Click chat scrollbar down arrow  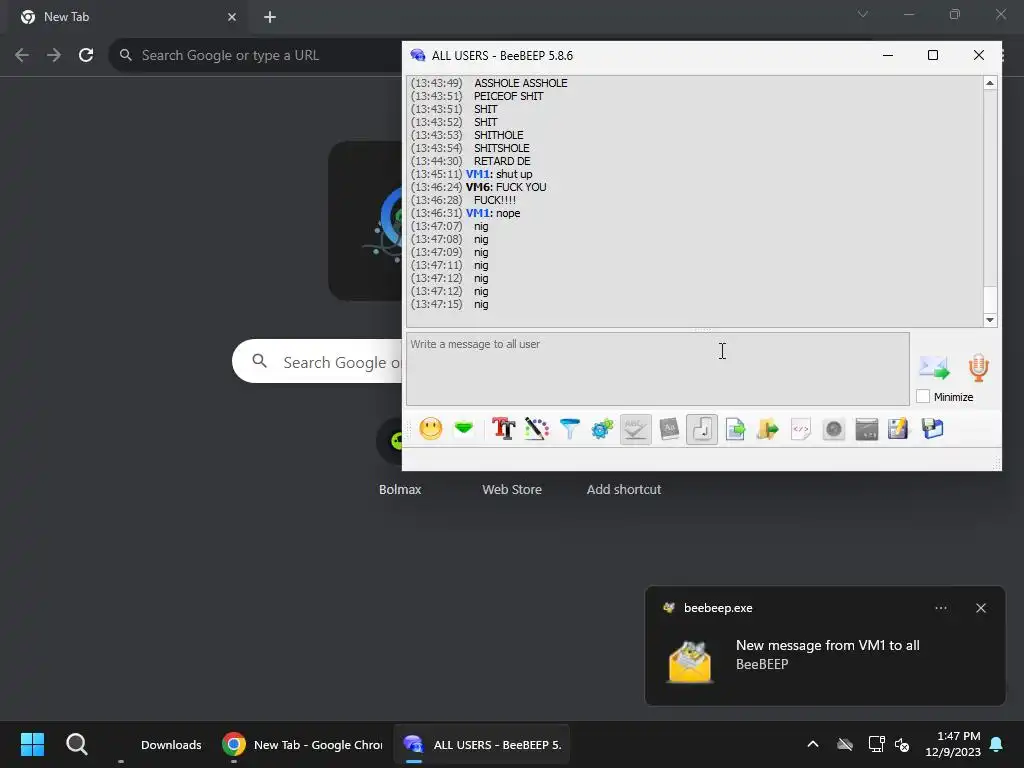[x=990, y=320]
